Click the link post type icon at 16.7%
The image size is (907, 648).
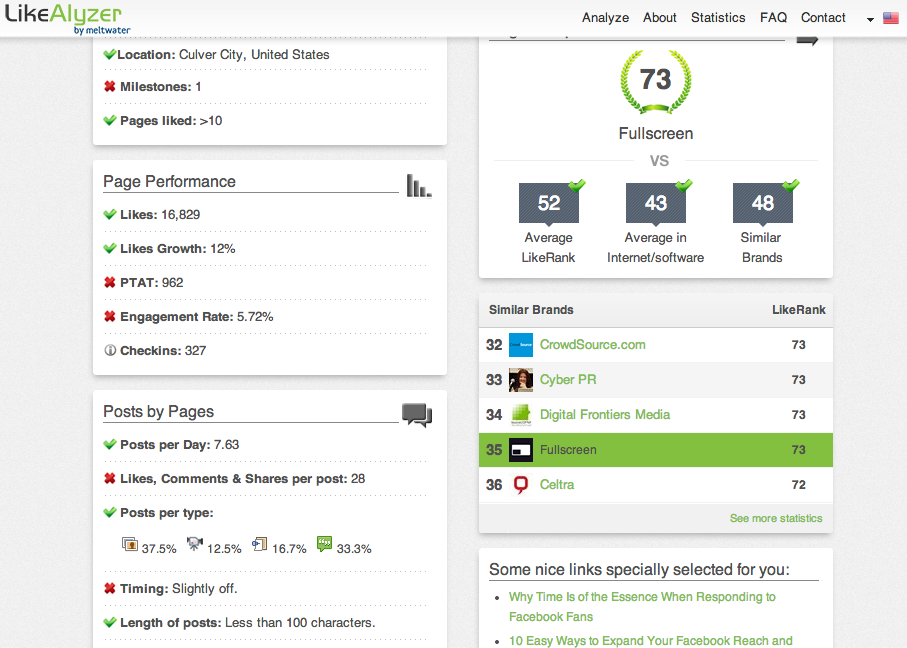[259, 544]
